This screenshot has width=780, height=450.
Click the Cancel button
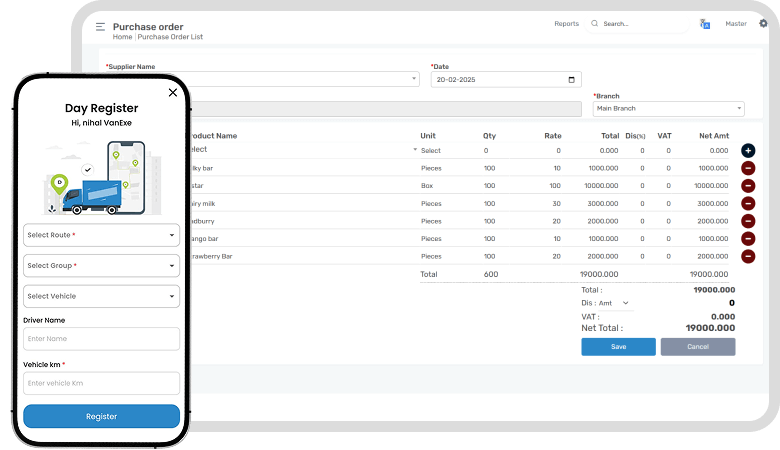coord(697,346)
